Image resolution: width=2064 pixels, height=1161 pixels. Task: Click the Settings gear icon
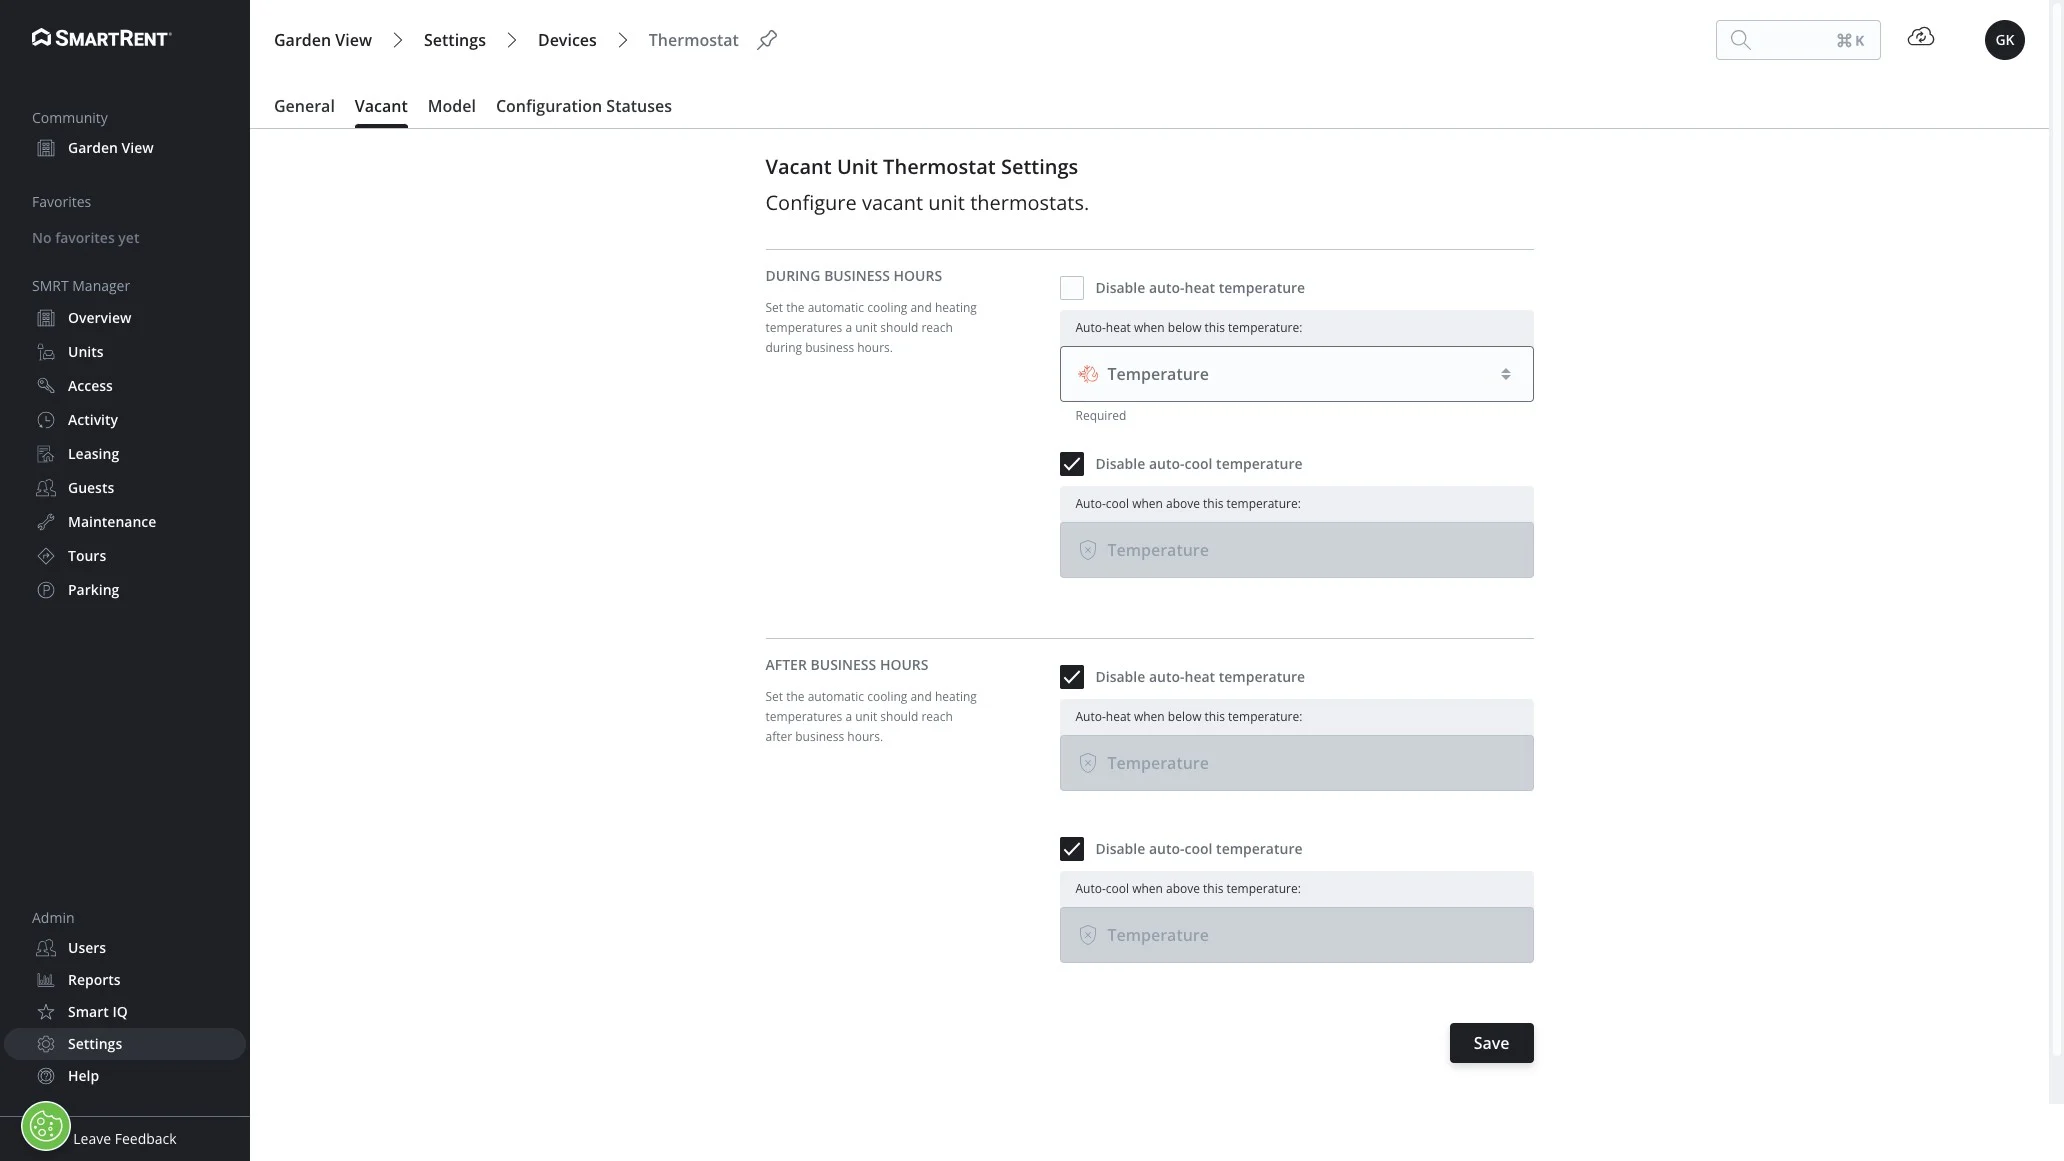[x=46, y=1044]
